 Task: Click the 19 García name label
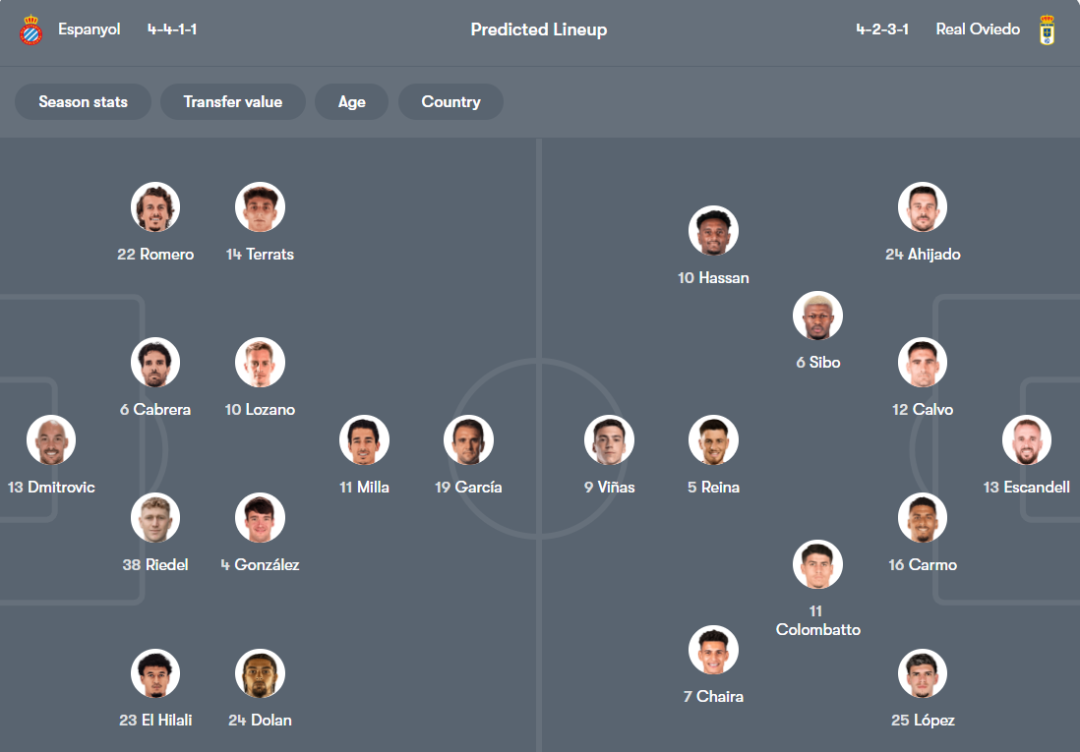point(468,487)
